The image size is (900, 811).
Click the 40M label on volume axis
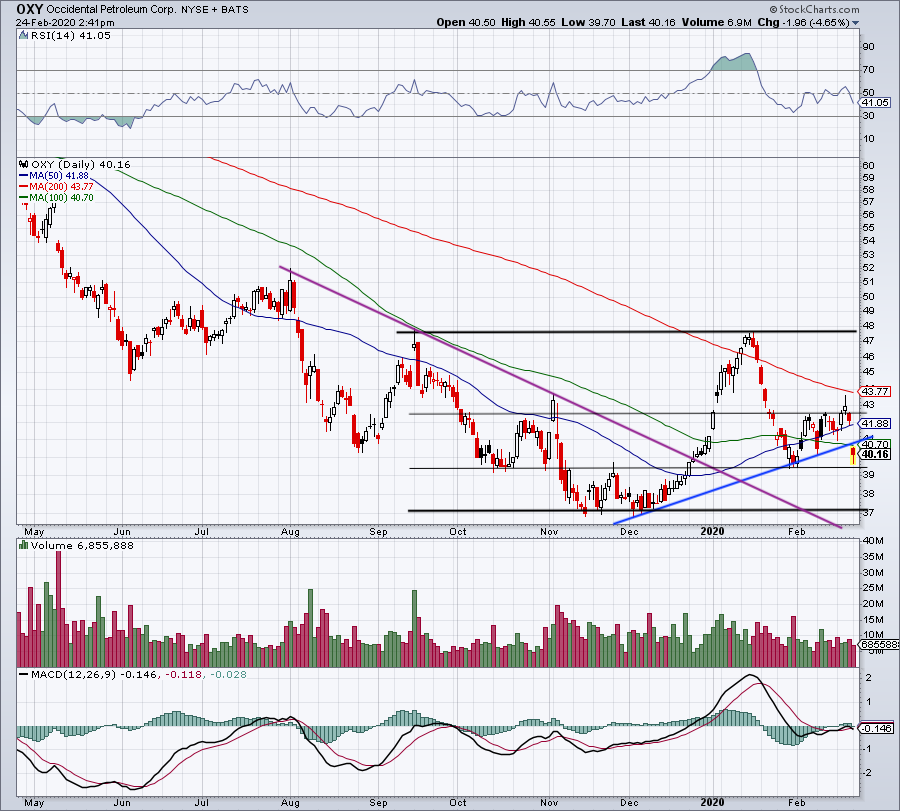(x=872, y=541)
